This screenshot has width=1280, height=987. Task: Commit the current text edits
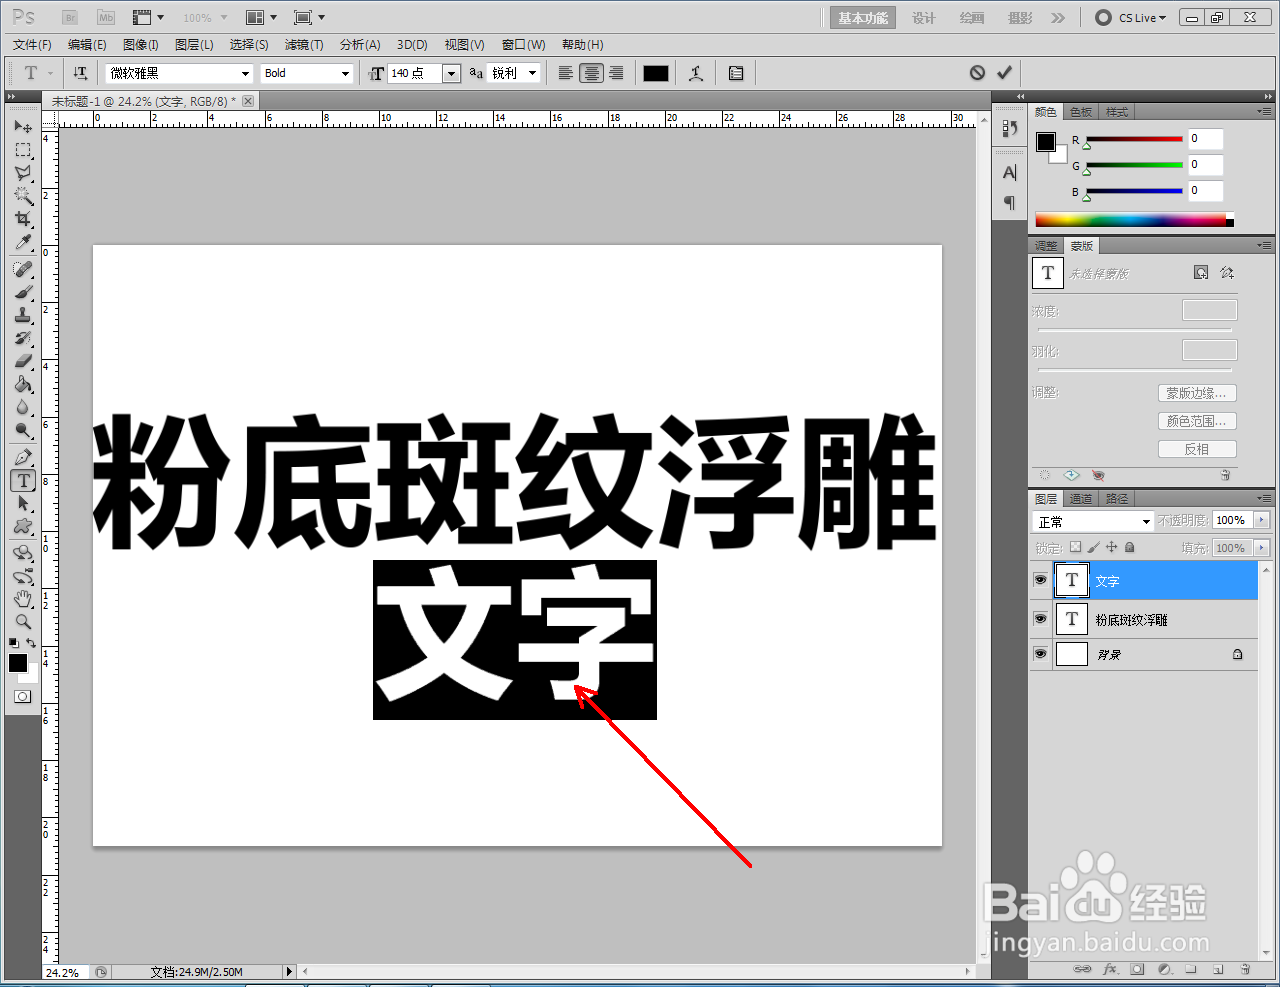point(1004,73)
